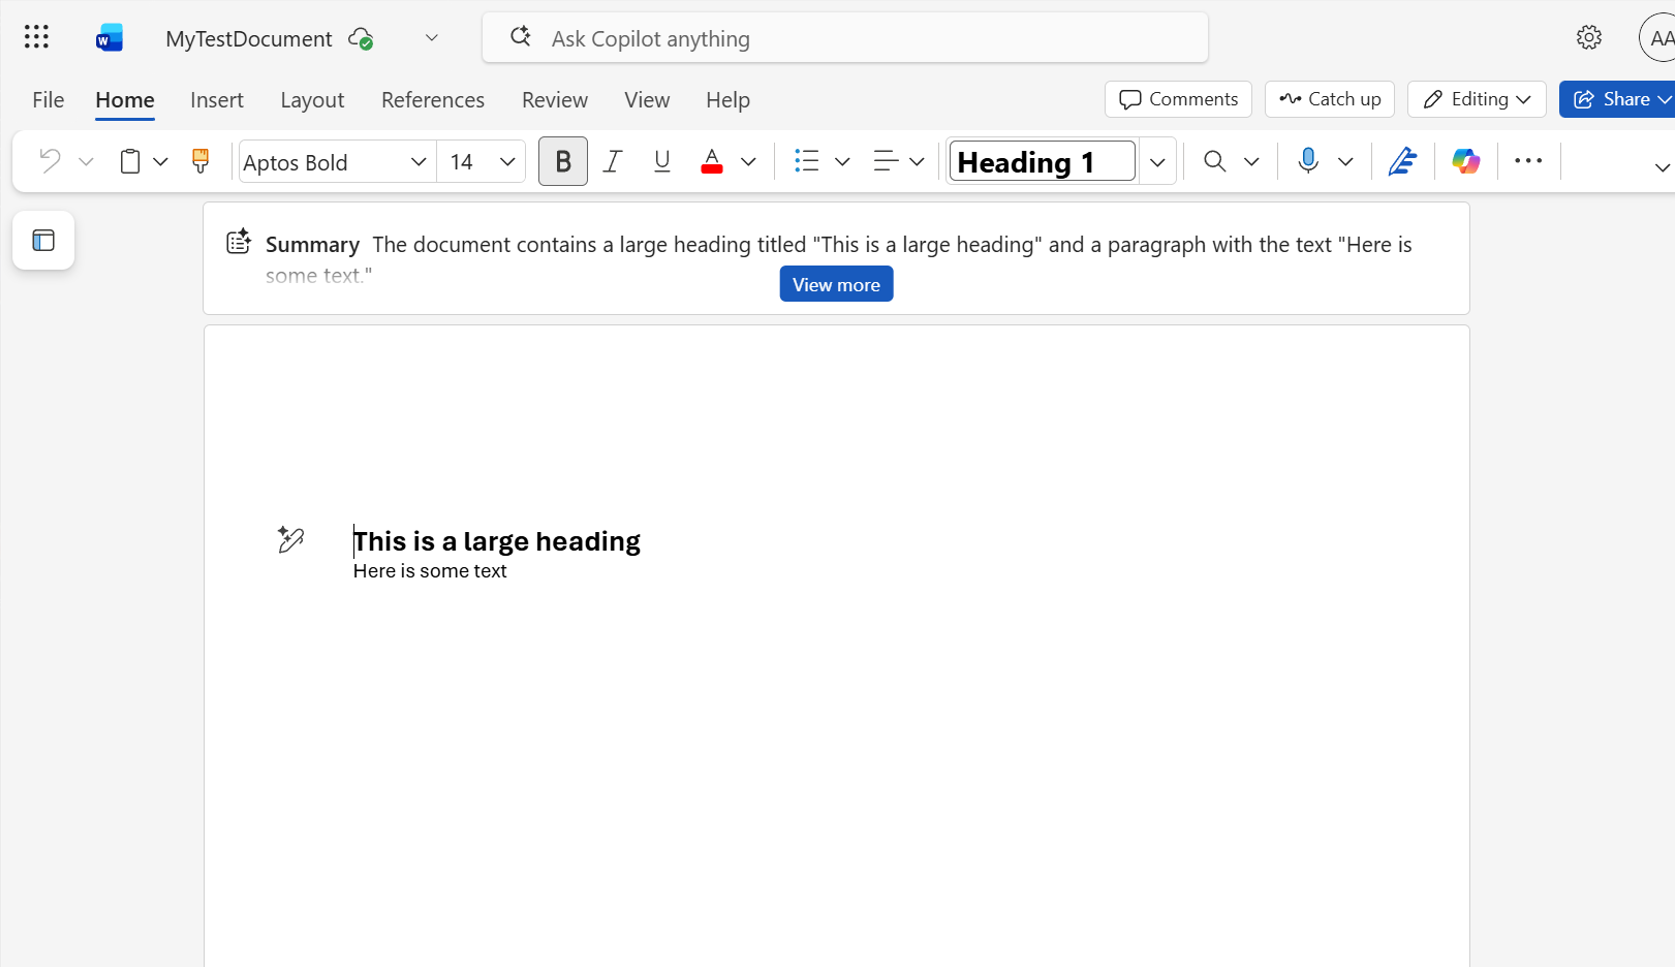Screen dimensions: 1675x967
Task: Click the Format Painter icon
Action: 200,161
